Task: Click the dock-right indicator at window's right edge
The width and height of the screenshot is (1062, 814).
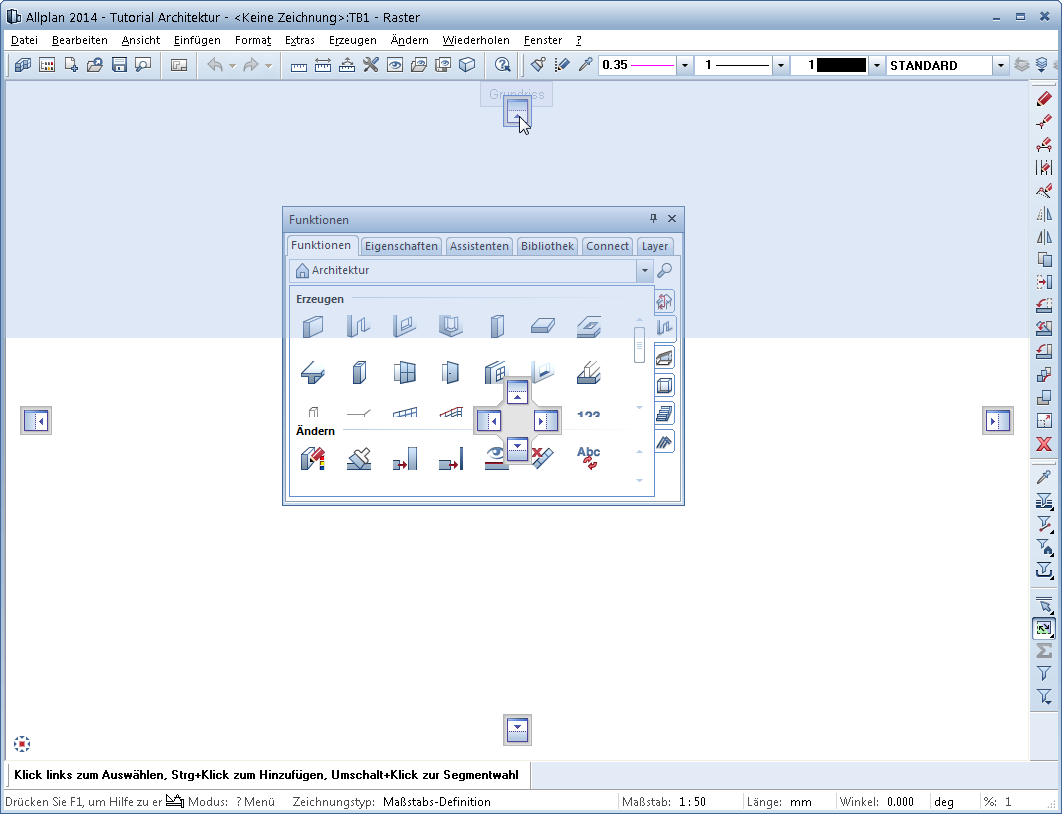Action: [998, 421]
